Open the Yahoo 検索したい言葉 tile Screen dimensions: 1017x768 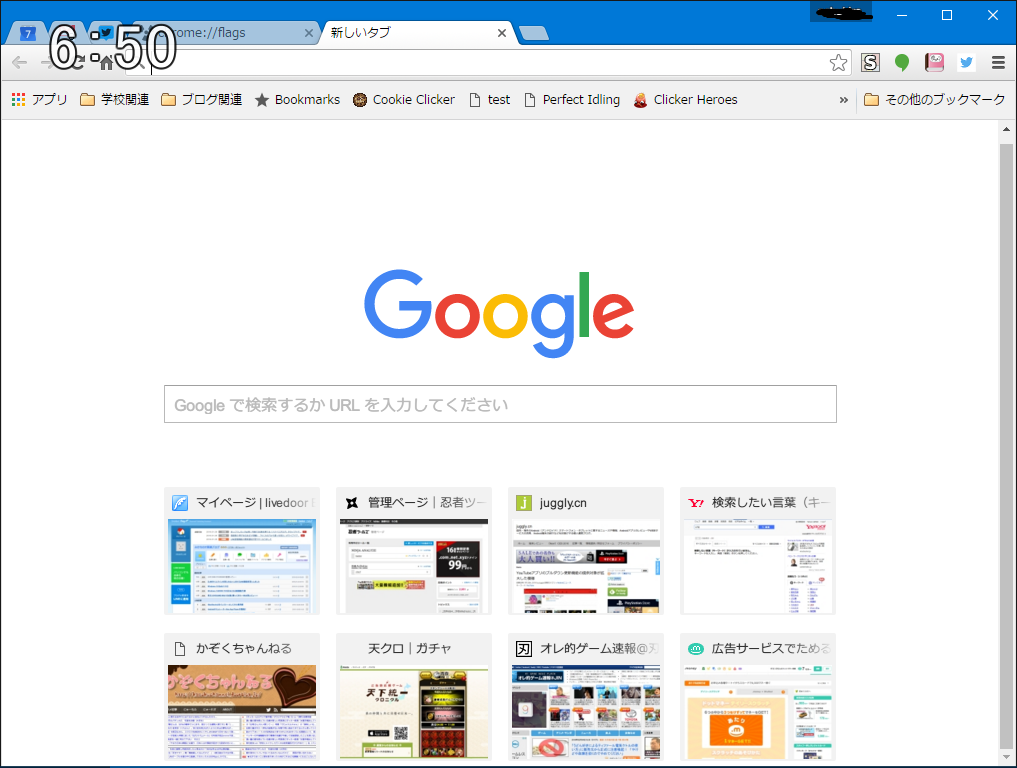pos(758,550)
